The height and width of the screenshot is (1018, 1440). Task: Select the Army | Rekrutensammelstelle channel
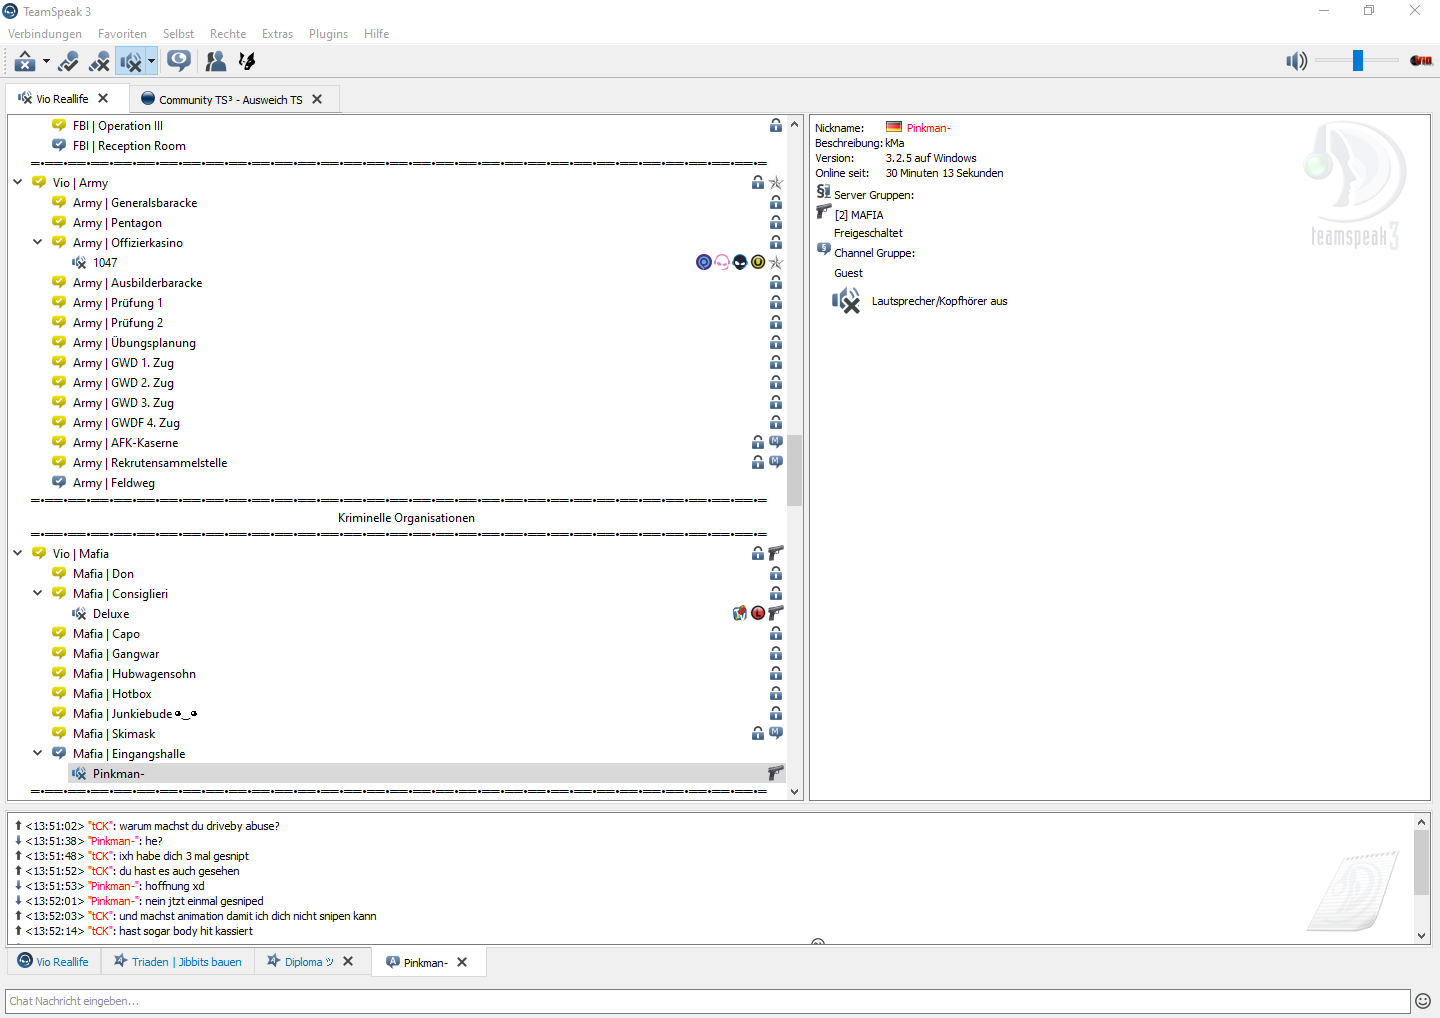tap(149, 463)
